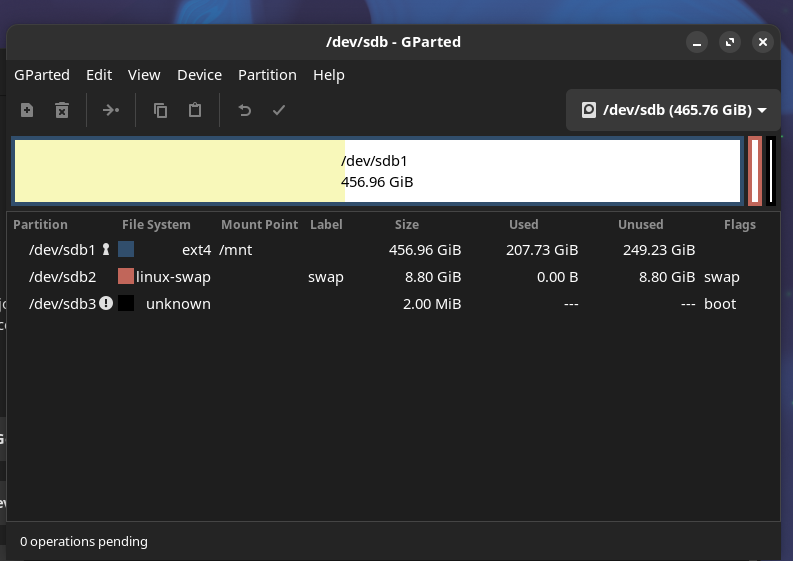
Task: Open the GParted menu
Action: point(42,75)
